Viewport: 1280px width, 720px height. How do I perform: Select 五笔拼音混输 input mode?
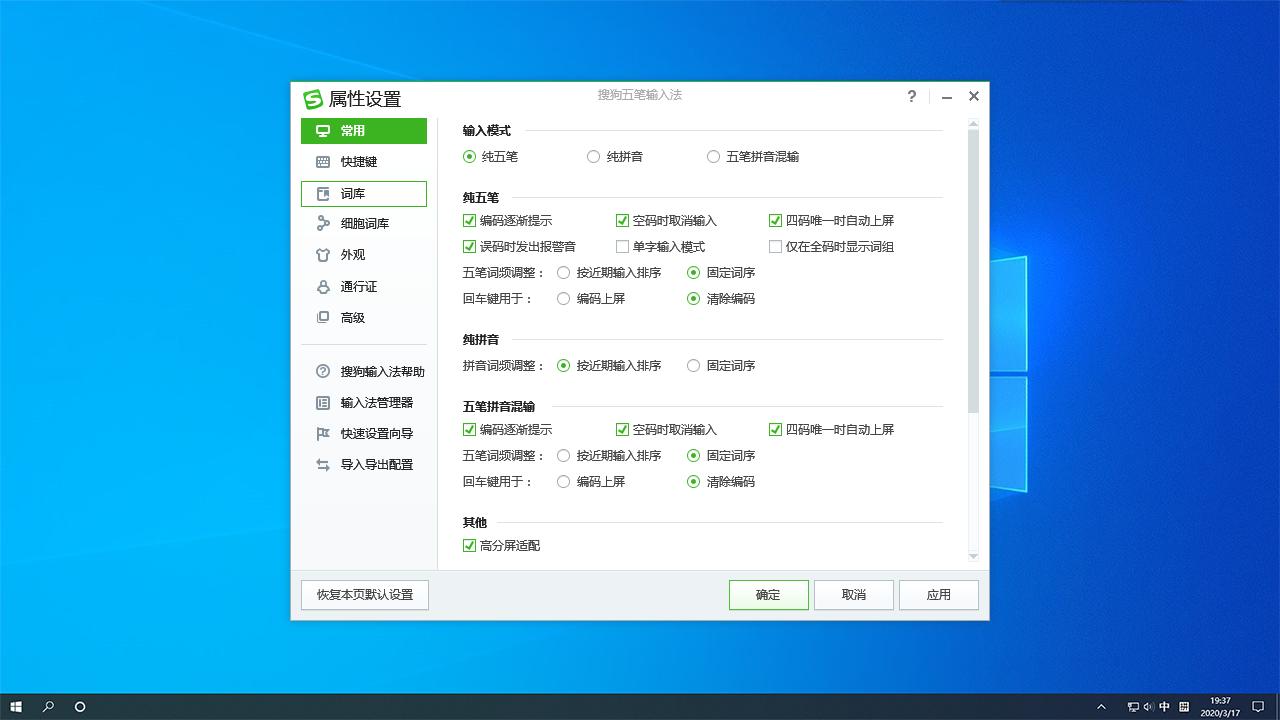click(713, 157)
